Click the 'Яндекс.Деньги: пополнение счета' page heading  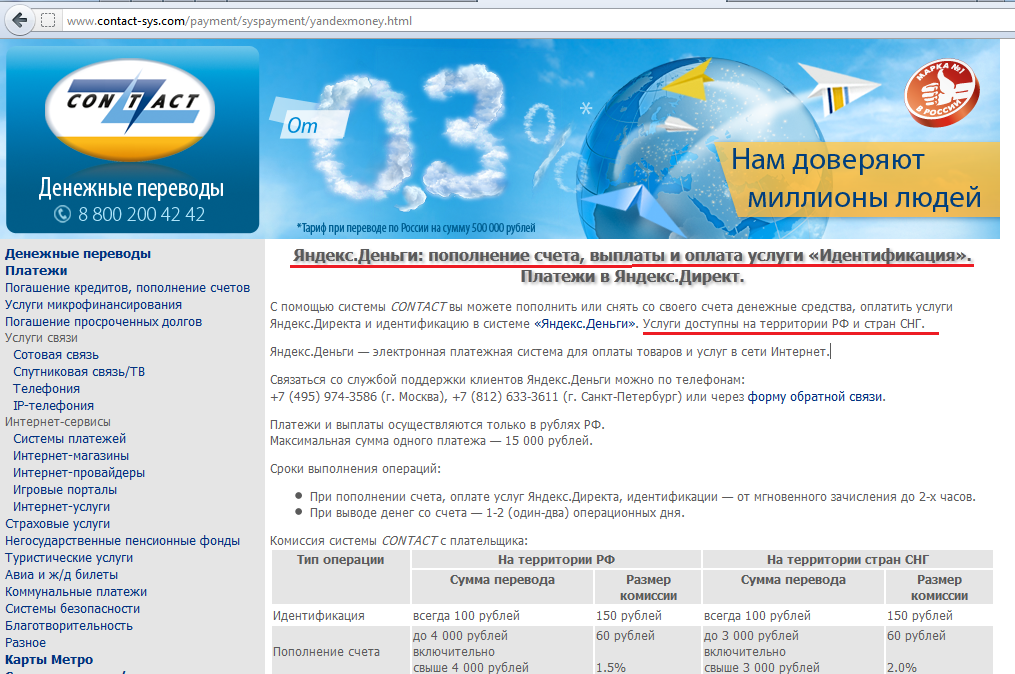632,255
